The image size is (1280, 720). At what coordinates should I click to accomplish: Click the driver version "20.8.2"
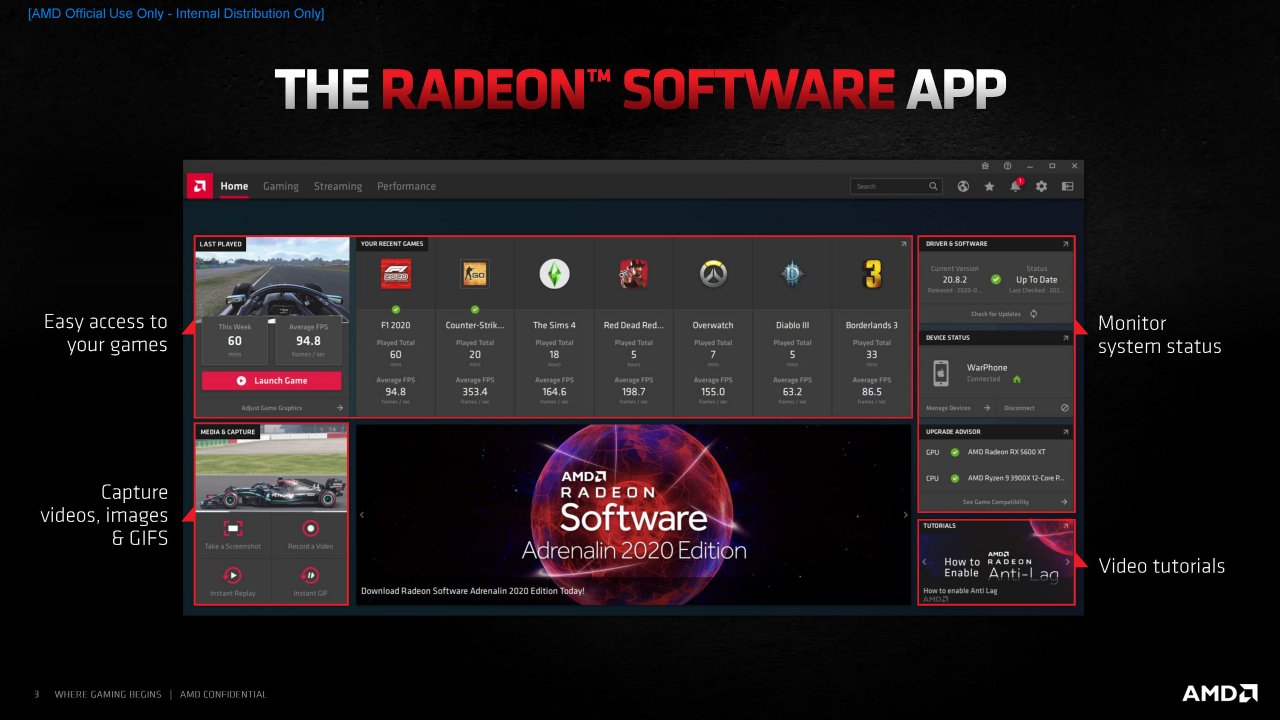[x=954, y=280]
